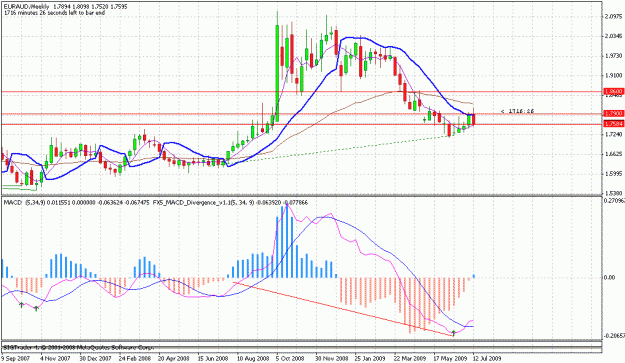
Task: Select the 1.6625 price scale label
Action: (613, 154)
